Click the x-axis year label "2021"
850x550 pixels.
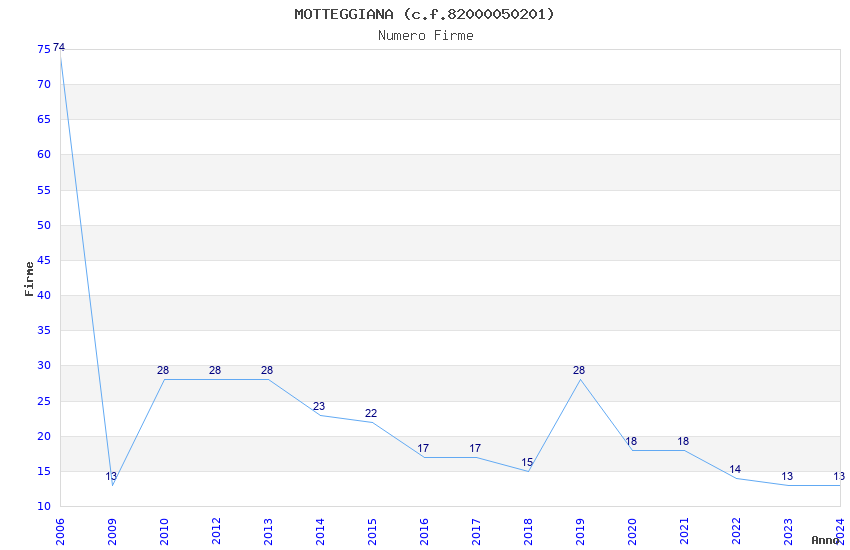[685, 532]
